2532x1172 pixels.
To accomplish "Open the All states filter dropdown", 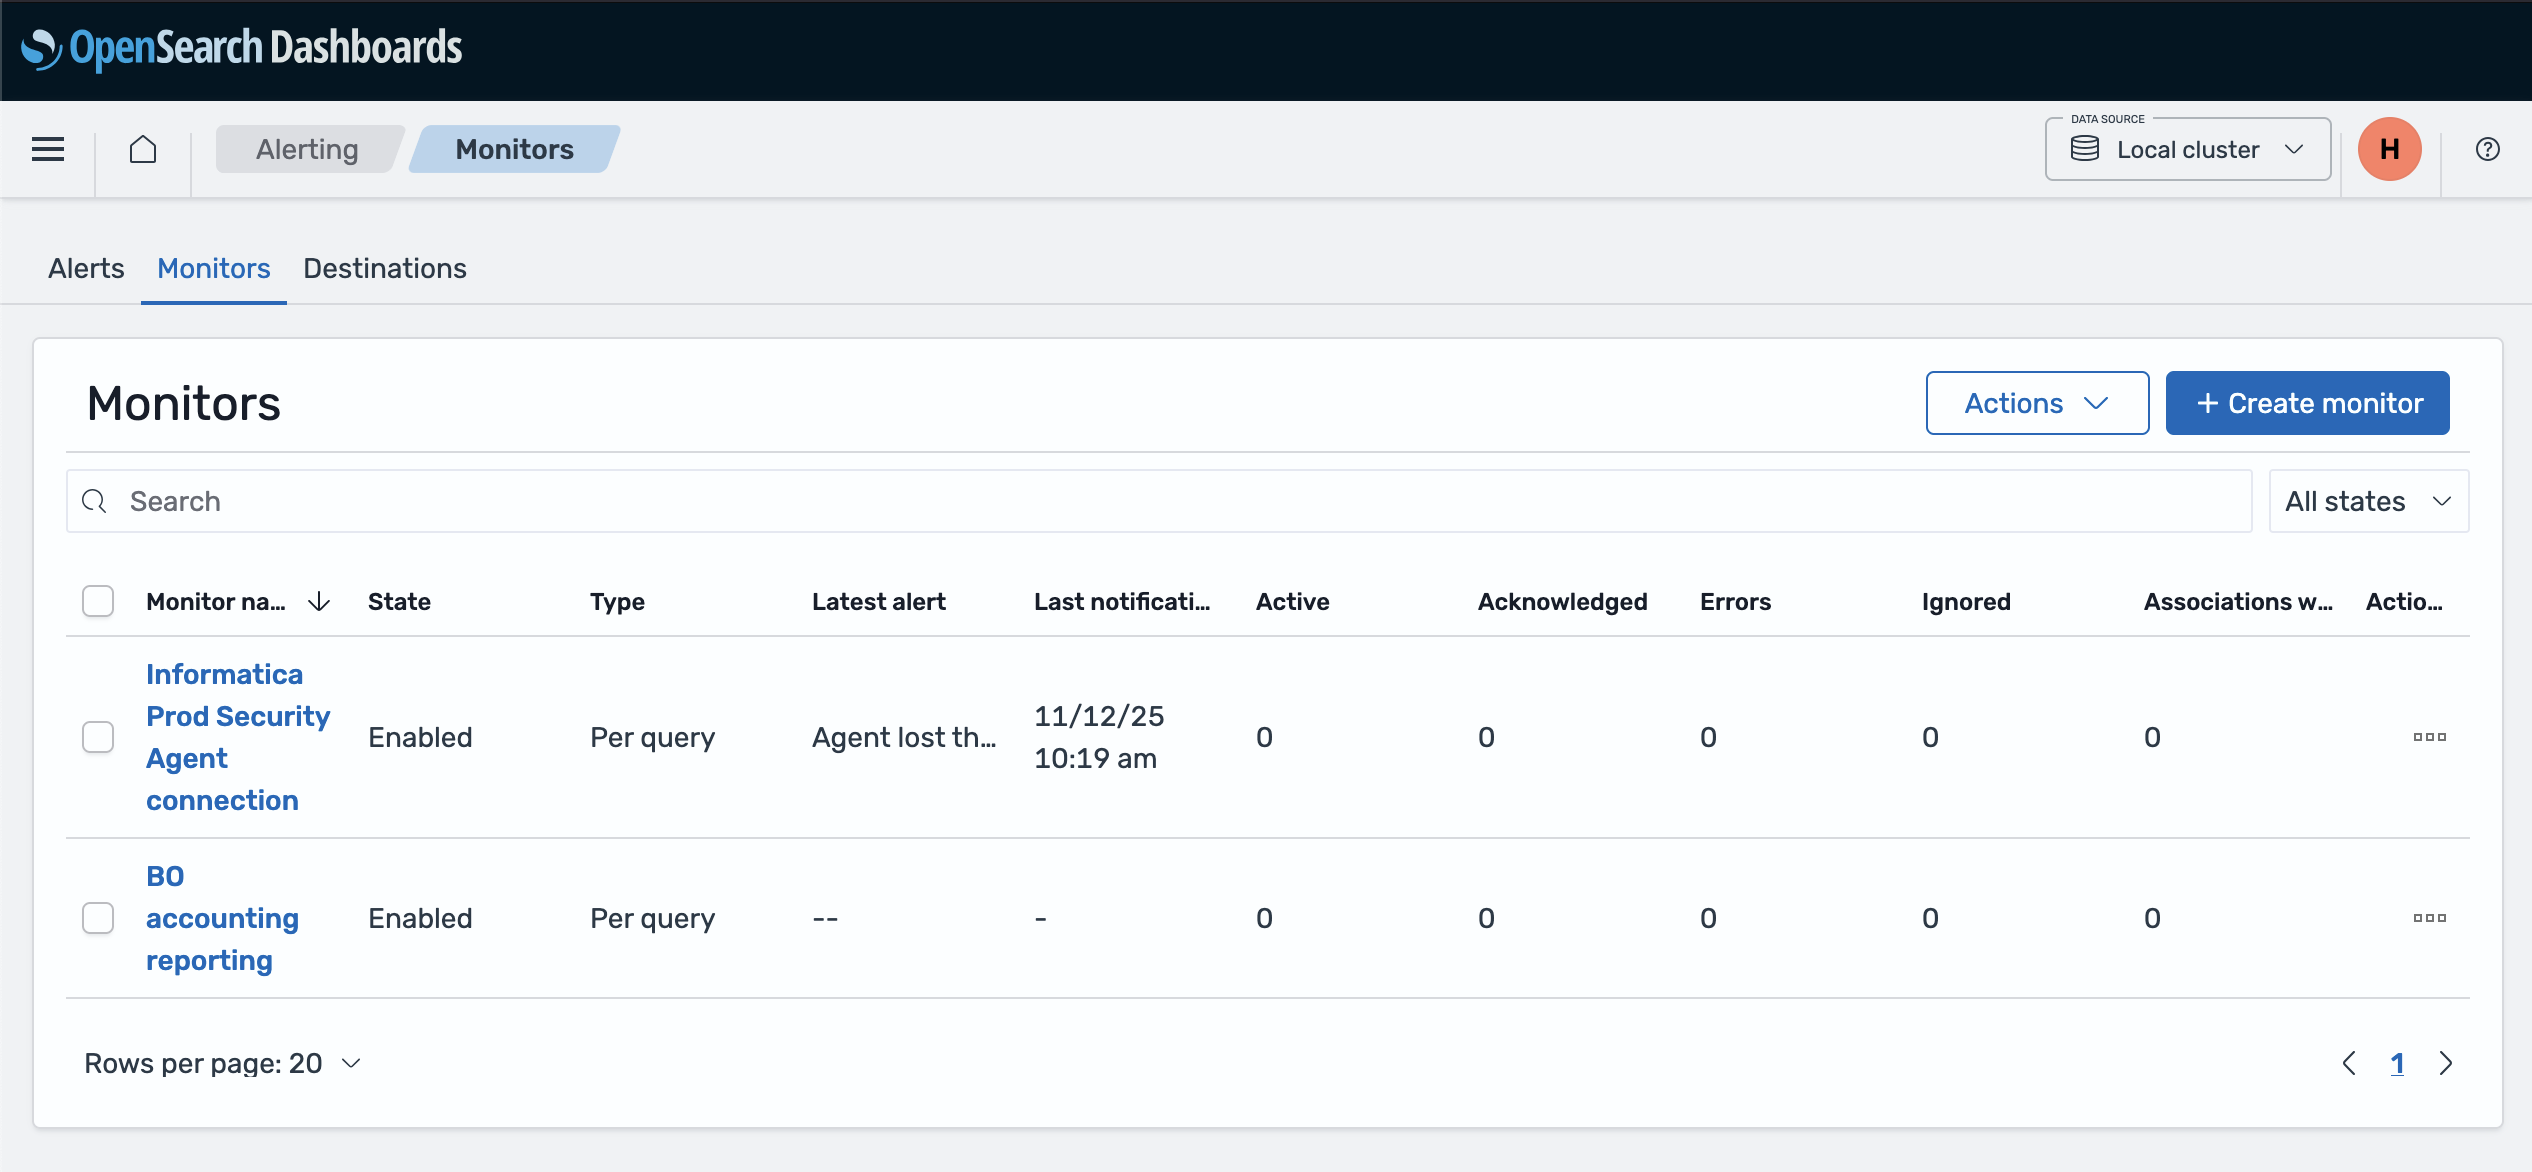I will pos(2367,500).
